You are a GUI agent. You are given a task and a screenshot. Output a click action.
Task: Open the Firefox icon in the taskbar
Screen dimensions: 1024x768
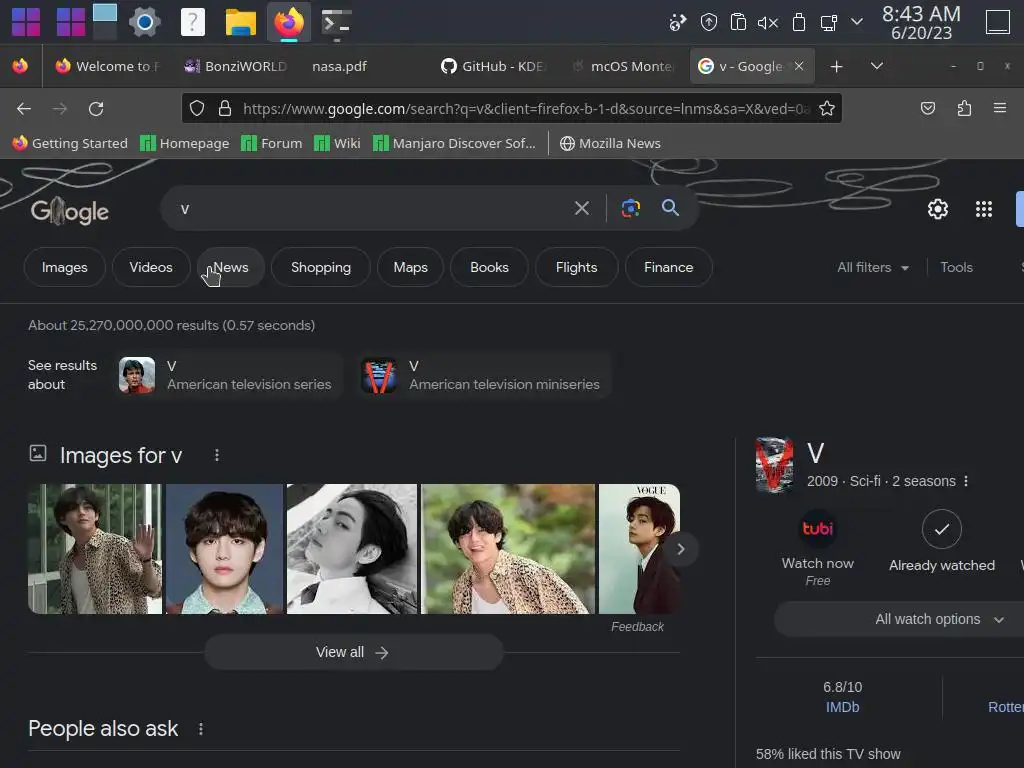tap(289, 22)
